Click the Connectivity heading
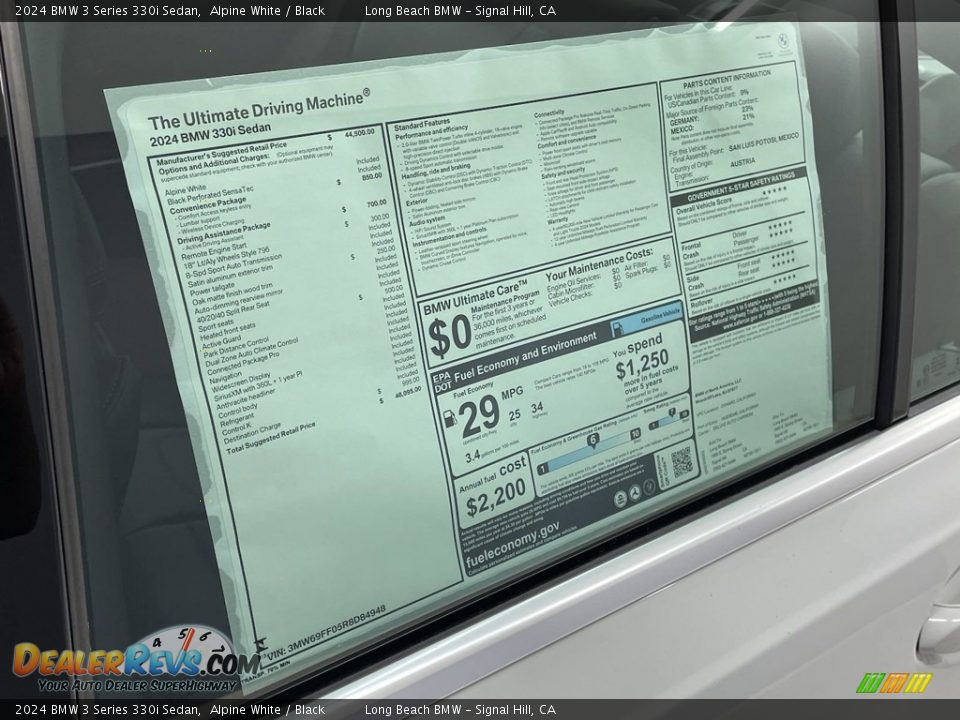Screen dimensions: 960x720 549,114
